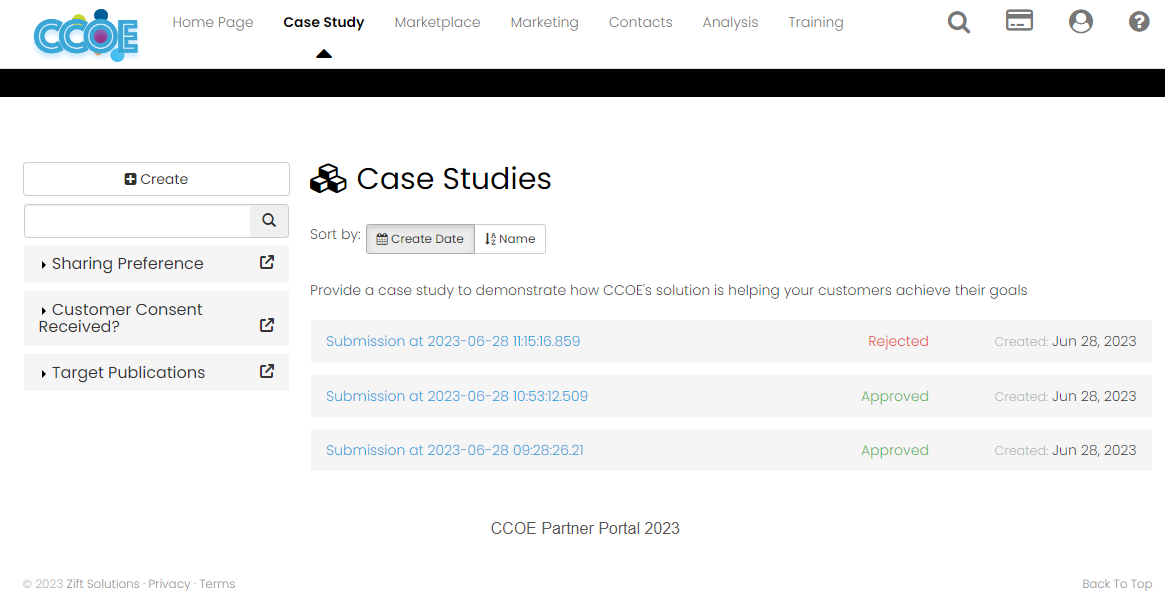Expand the Sharing Preference filter

127,264
